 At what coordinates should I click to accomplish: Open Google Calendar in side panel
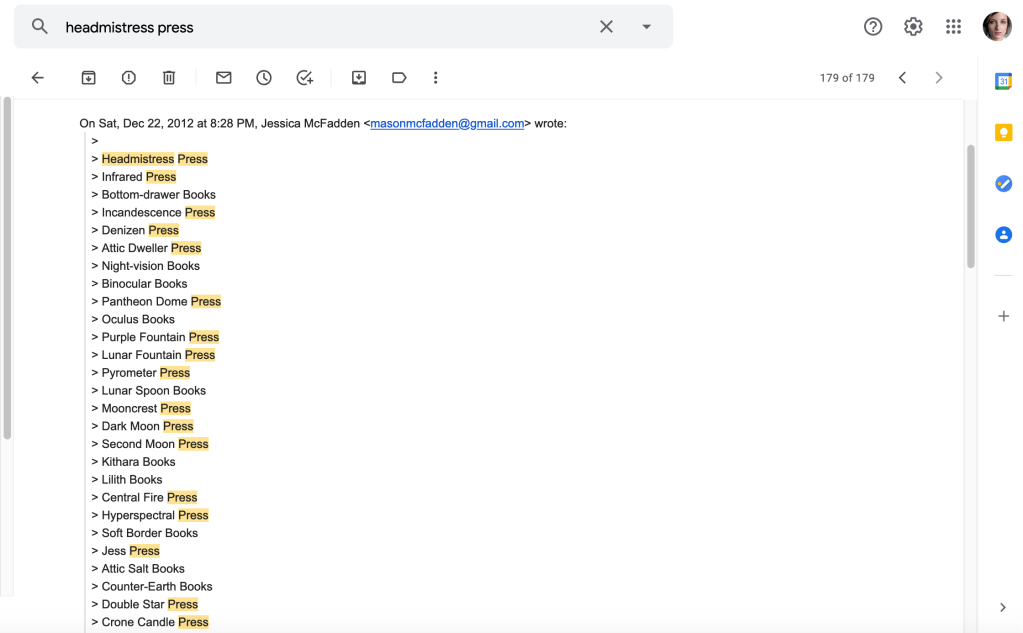click(x=1003, y=82)
